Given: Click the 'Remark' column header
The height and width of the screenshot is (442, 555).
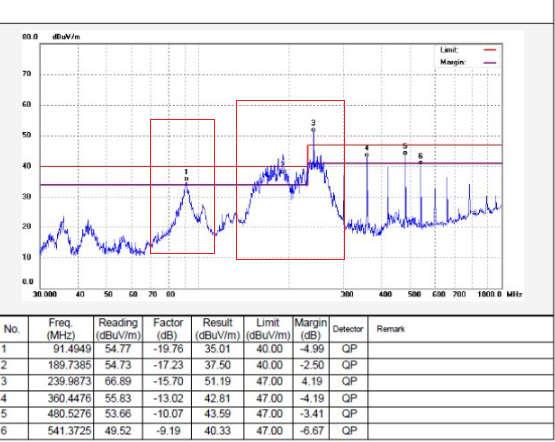Looking at the screenshot, I should [390, 329].
